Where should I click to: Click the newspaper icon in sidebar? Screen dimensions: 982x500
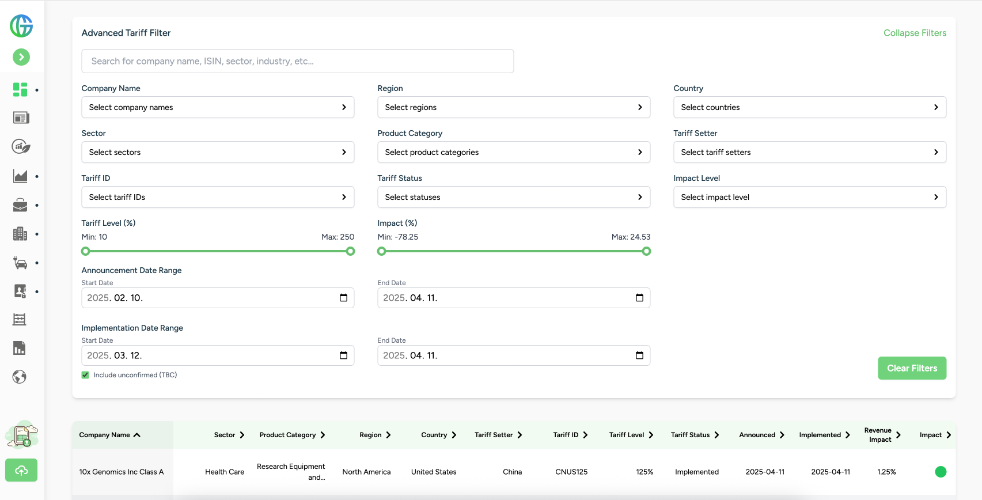[20, 118]
